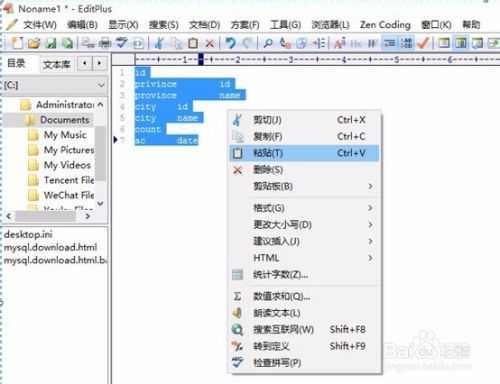Toggle the orange checkmark spell check button
The width and height of the screenshot is (500, 384).
click(423, 43)
